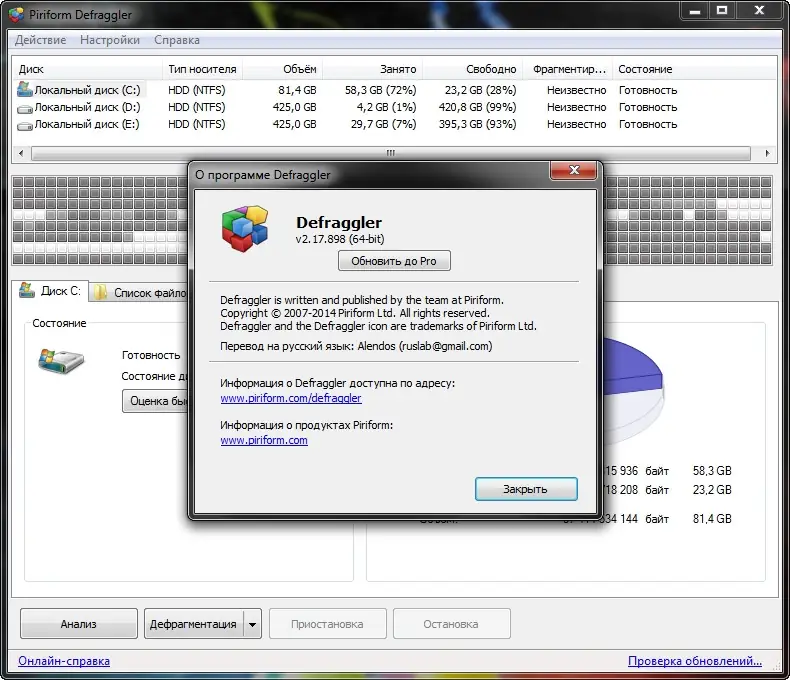Sort by the Диск column header
Viewport: 790px width, 680px height.
click(87, 69)
